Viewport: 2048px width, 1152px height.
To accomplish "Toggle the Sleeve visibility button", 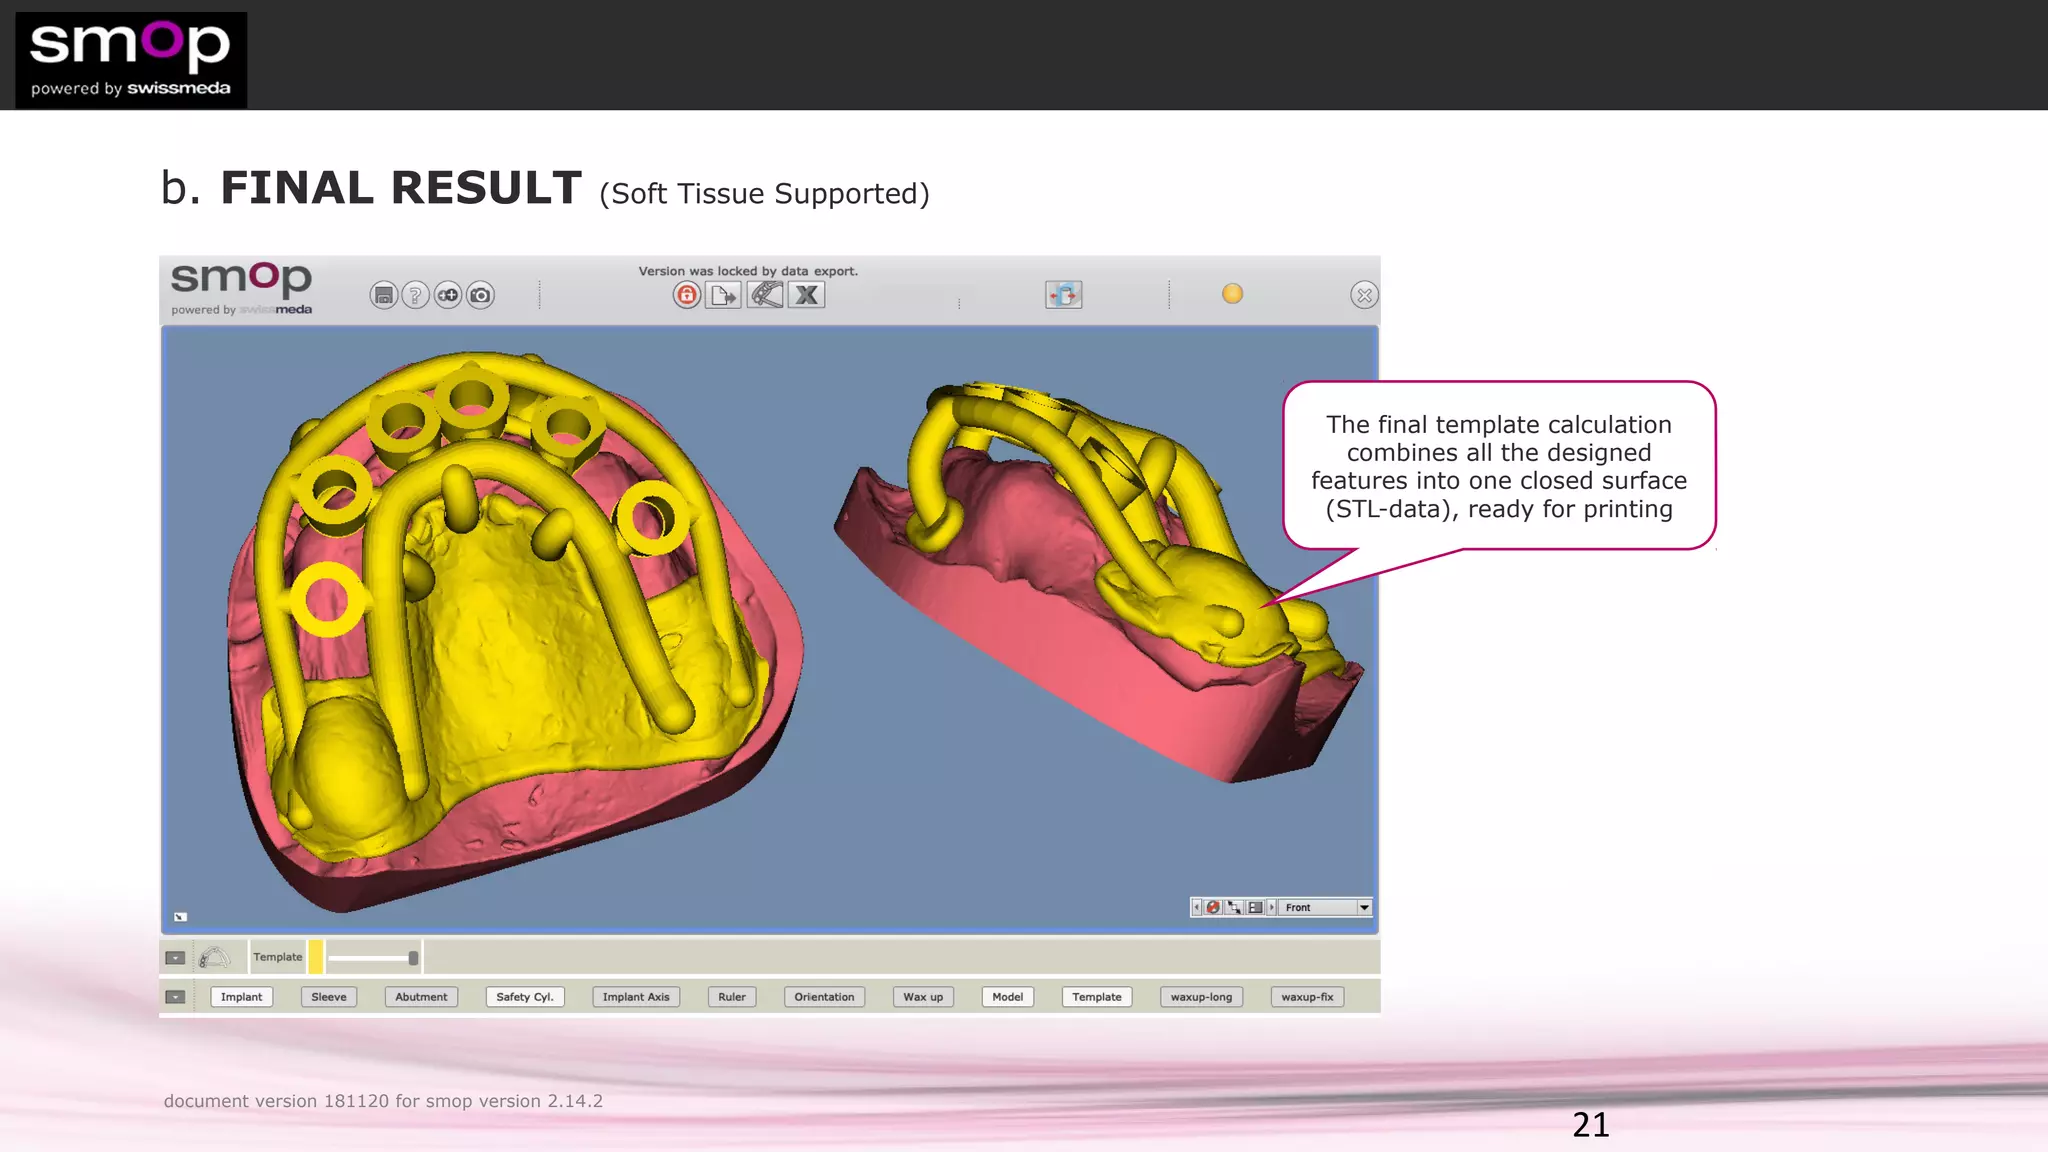I will 329,997.
